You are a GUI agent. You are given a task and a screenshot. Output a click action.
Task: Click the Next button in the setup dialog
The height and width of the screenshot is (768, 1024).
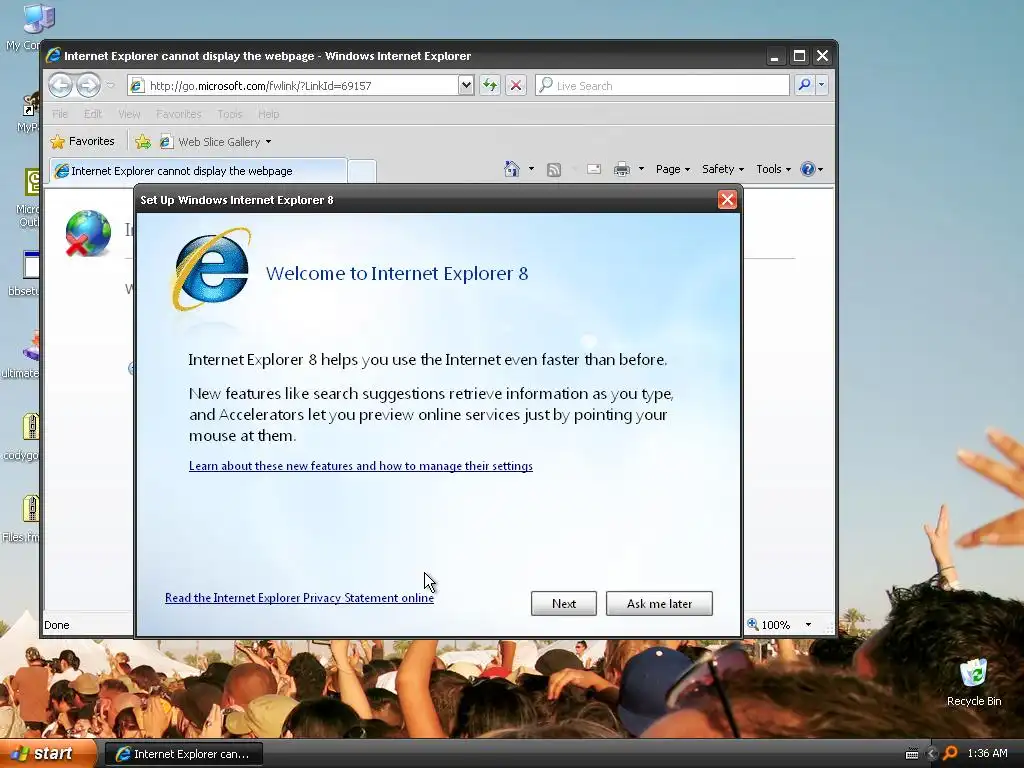pos(564,603)
